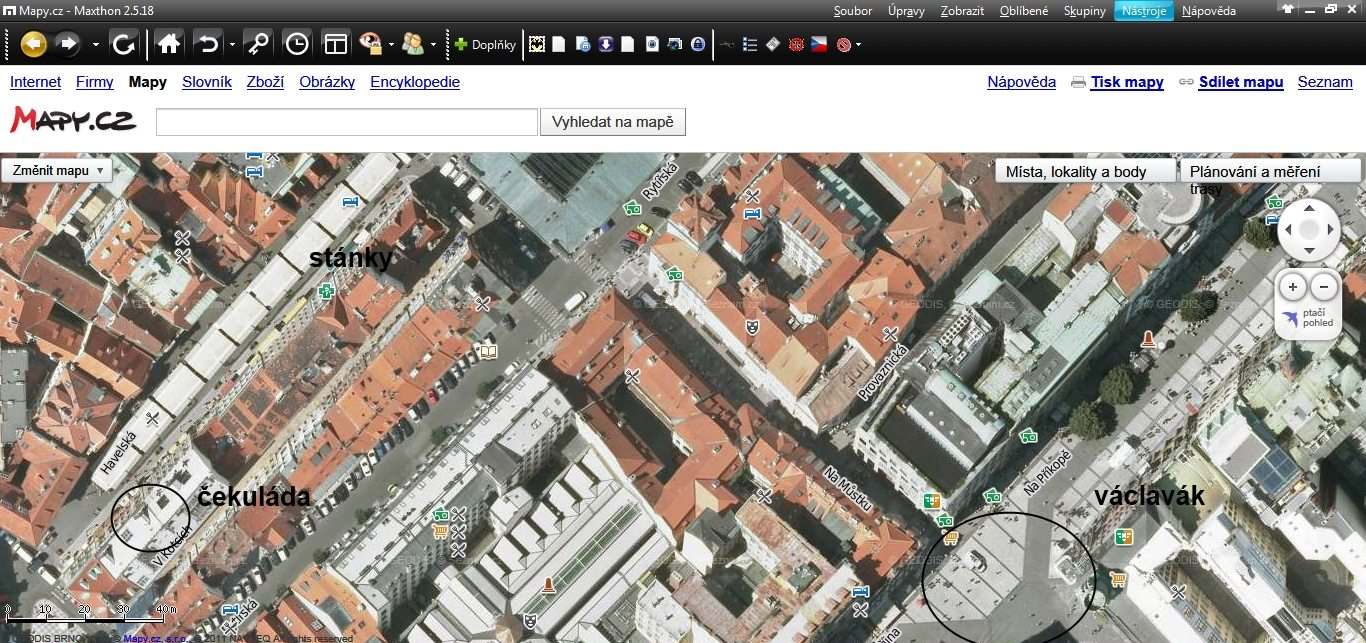The image size is (1366, 643).
Task: Open the Slovník link
Action: 207,82
